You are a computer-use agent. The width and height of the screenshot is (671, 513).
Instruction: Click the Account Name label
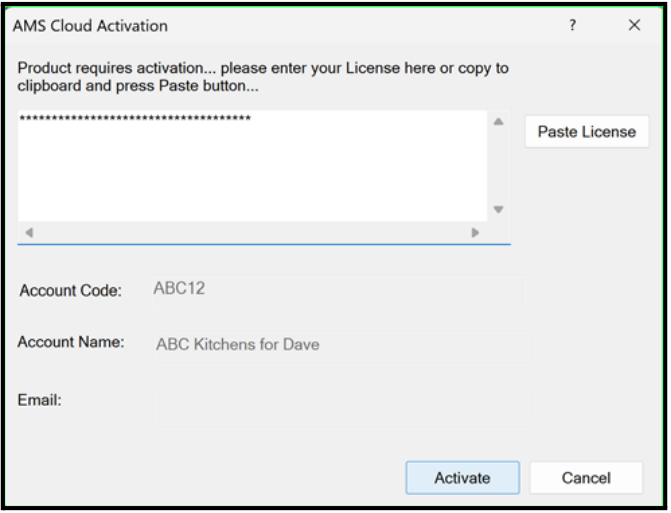(x=71, y=343)
